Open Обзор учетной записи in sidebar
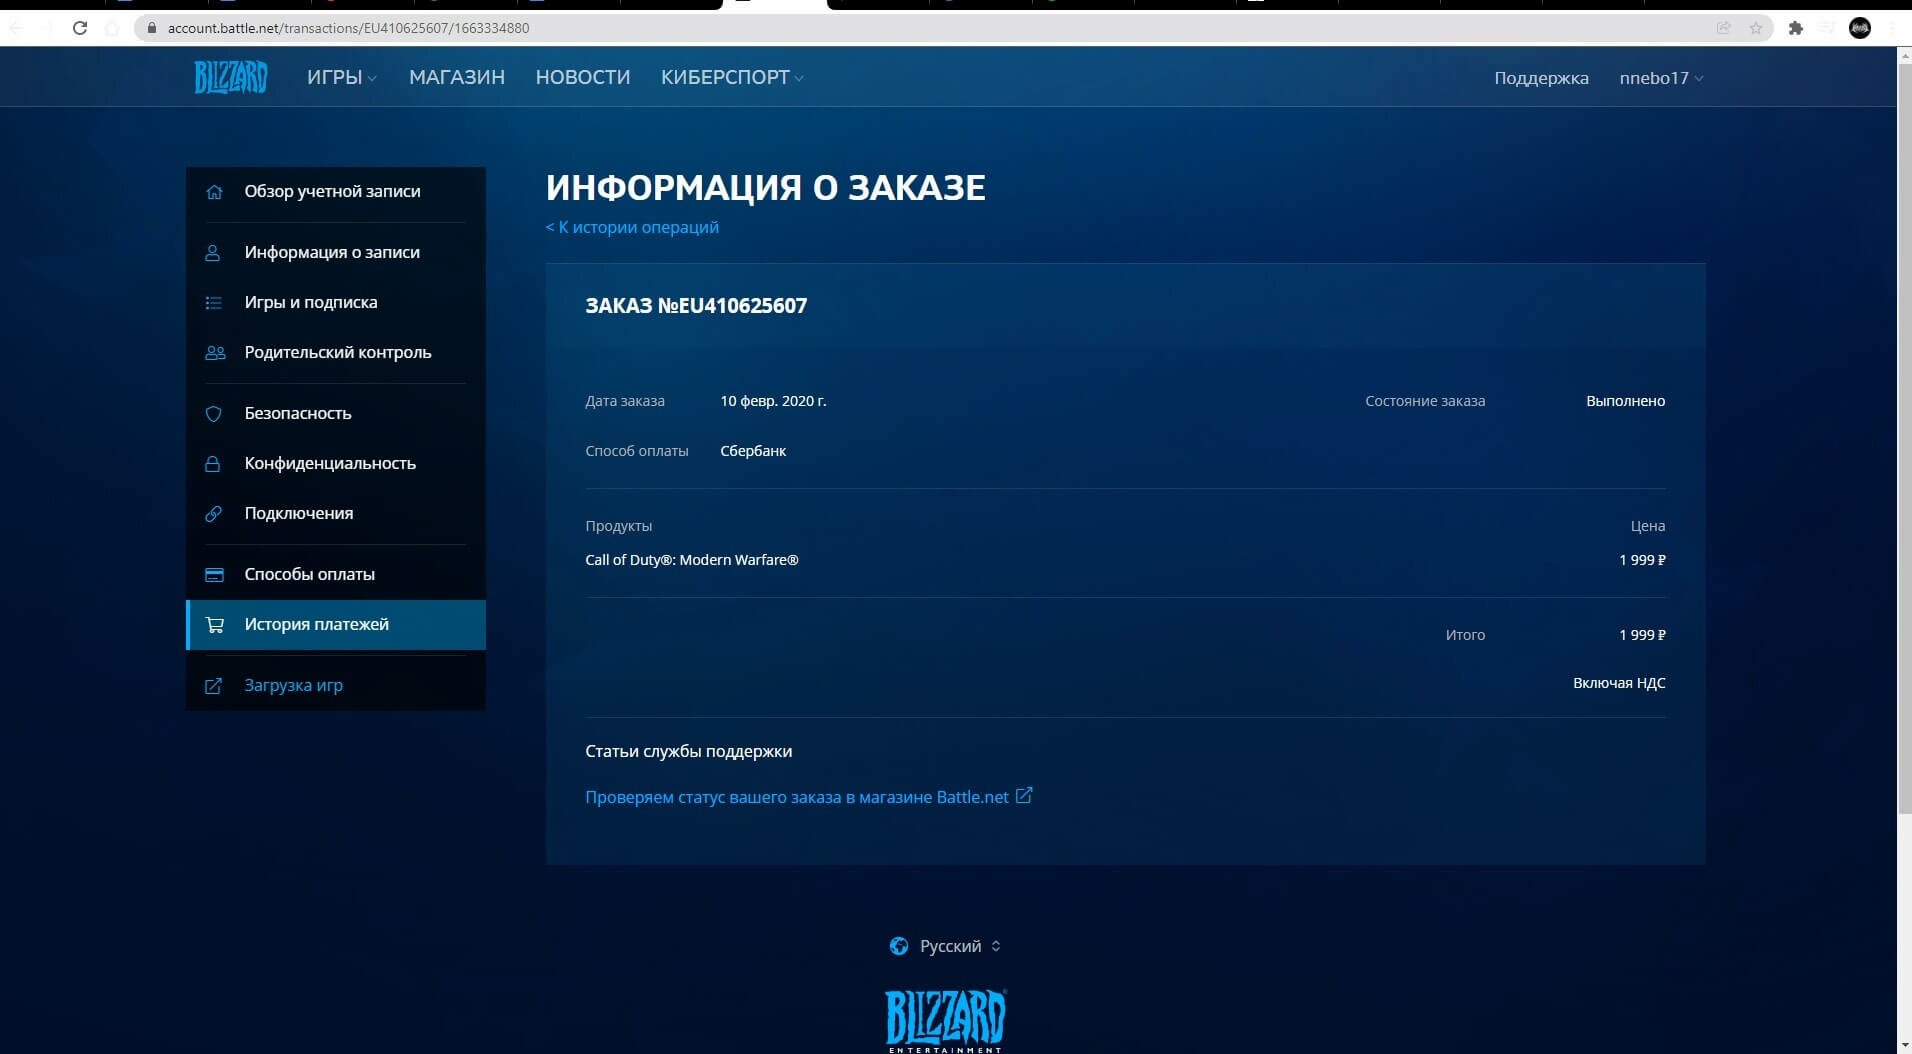The width and height of the screenshot is (1912, 1054). [336, 192]
